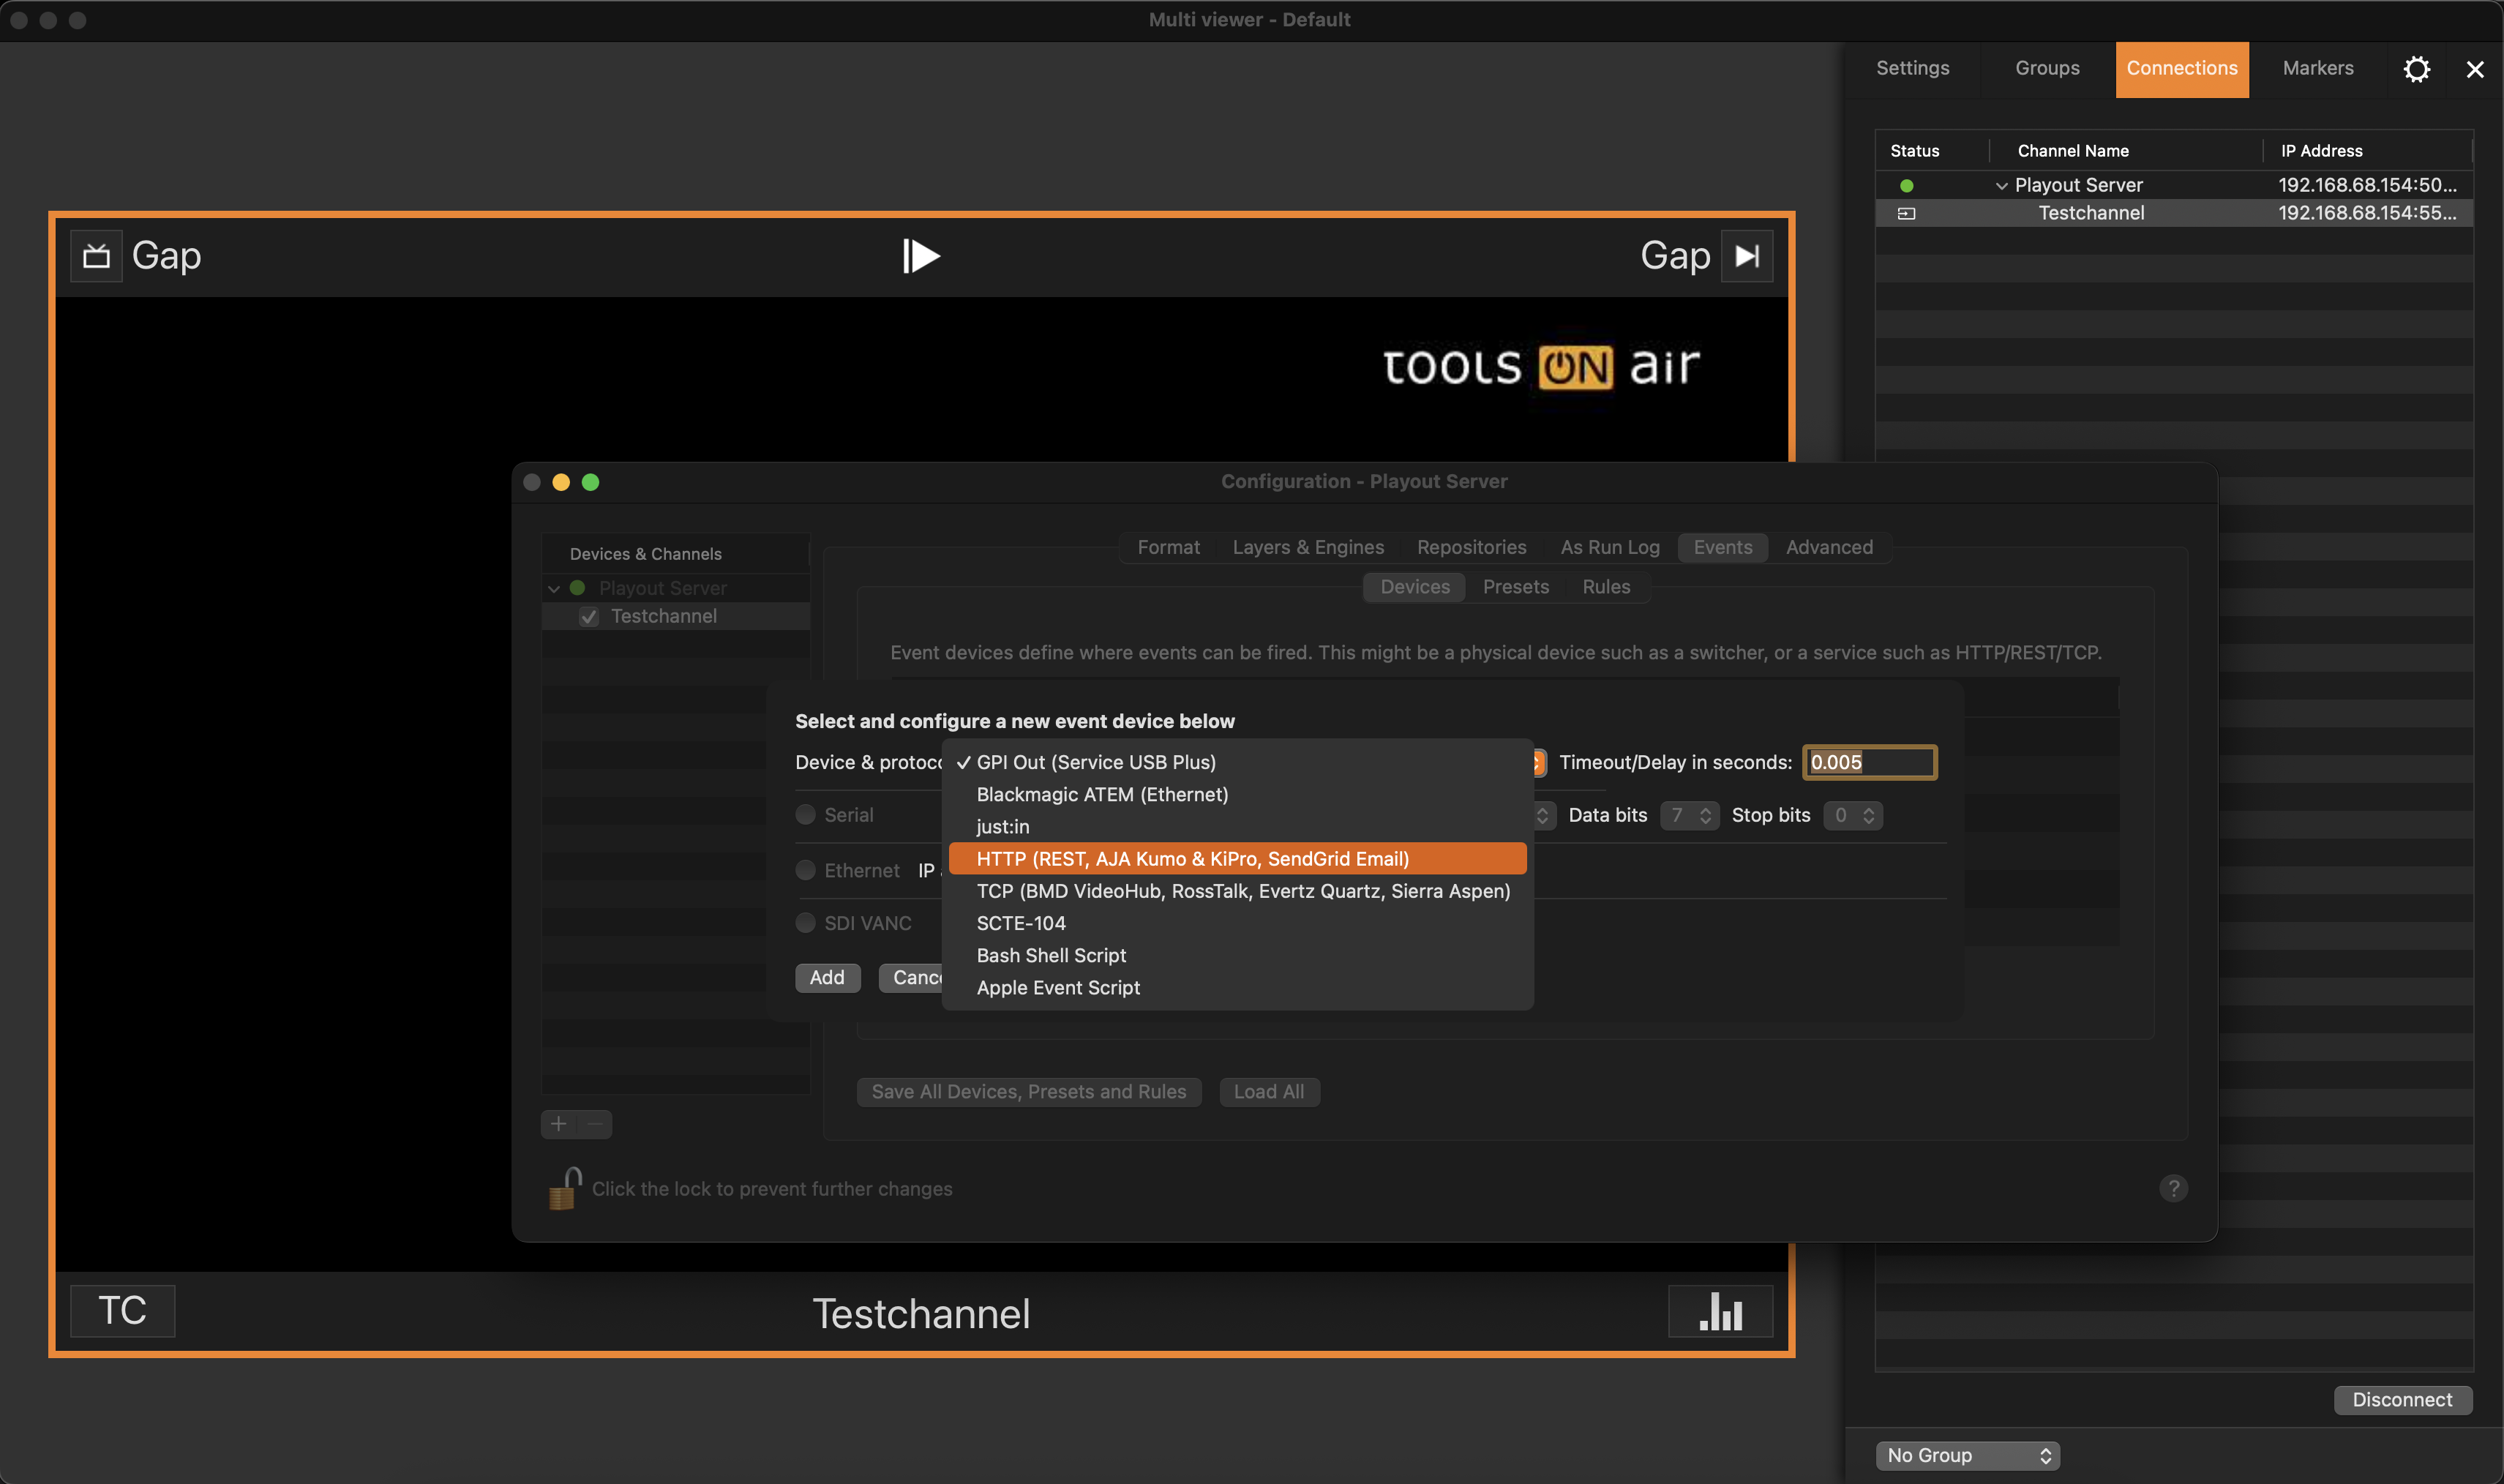Choose GPI Out (Service USB Plus) option
Viewport: 2504px width, 1484px height.
pyautogui.click(x=1237, y=762)
